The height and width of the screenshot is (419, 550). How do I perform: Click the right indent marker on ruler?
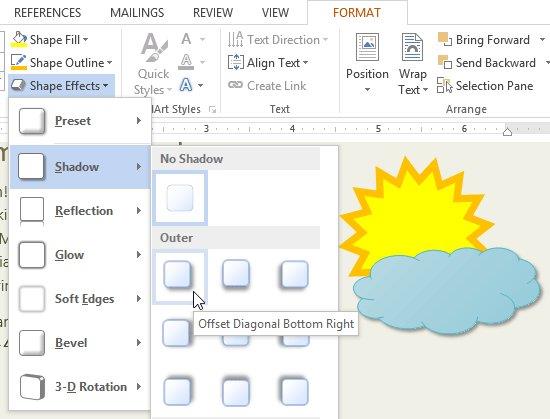[507, 131]
